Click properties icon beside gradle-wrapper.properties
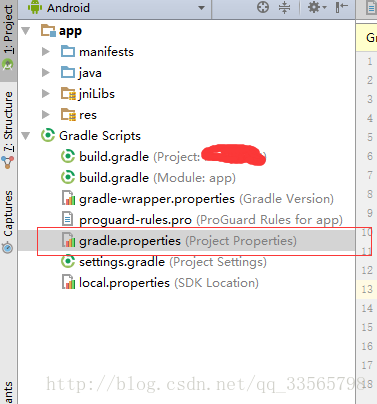Screen dimensions: 377x404 tap(68, 198)
